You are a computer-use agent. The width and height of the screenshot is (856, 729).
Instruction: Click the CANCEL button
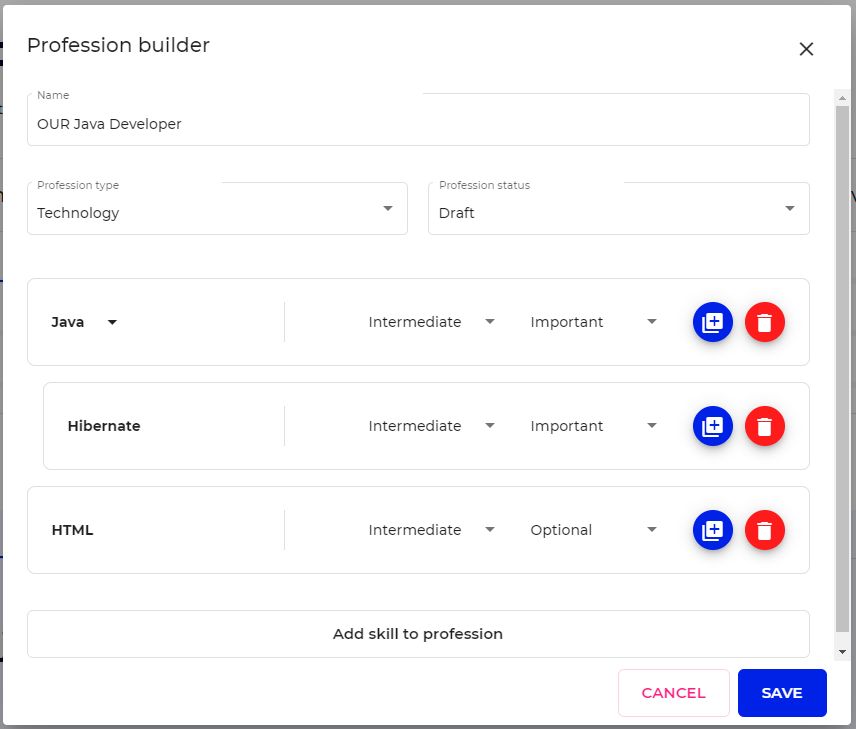673,693
